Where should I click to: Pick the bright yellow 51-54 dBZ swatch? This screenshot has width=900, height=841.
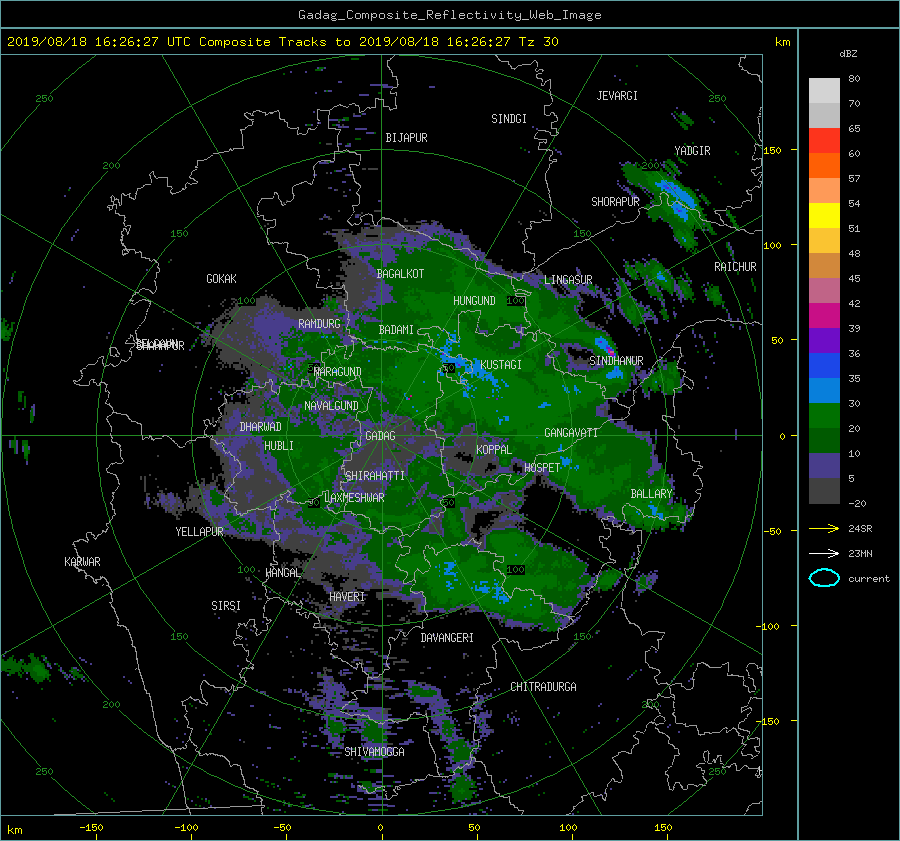coord(824,215)
